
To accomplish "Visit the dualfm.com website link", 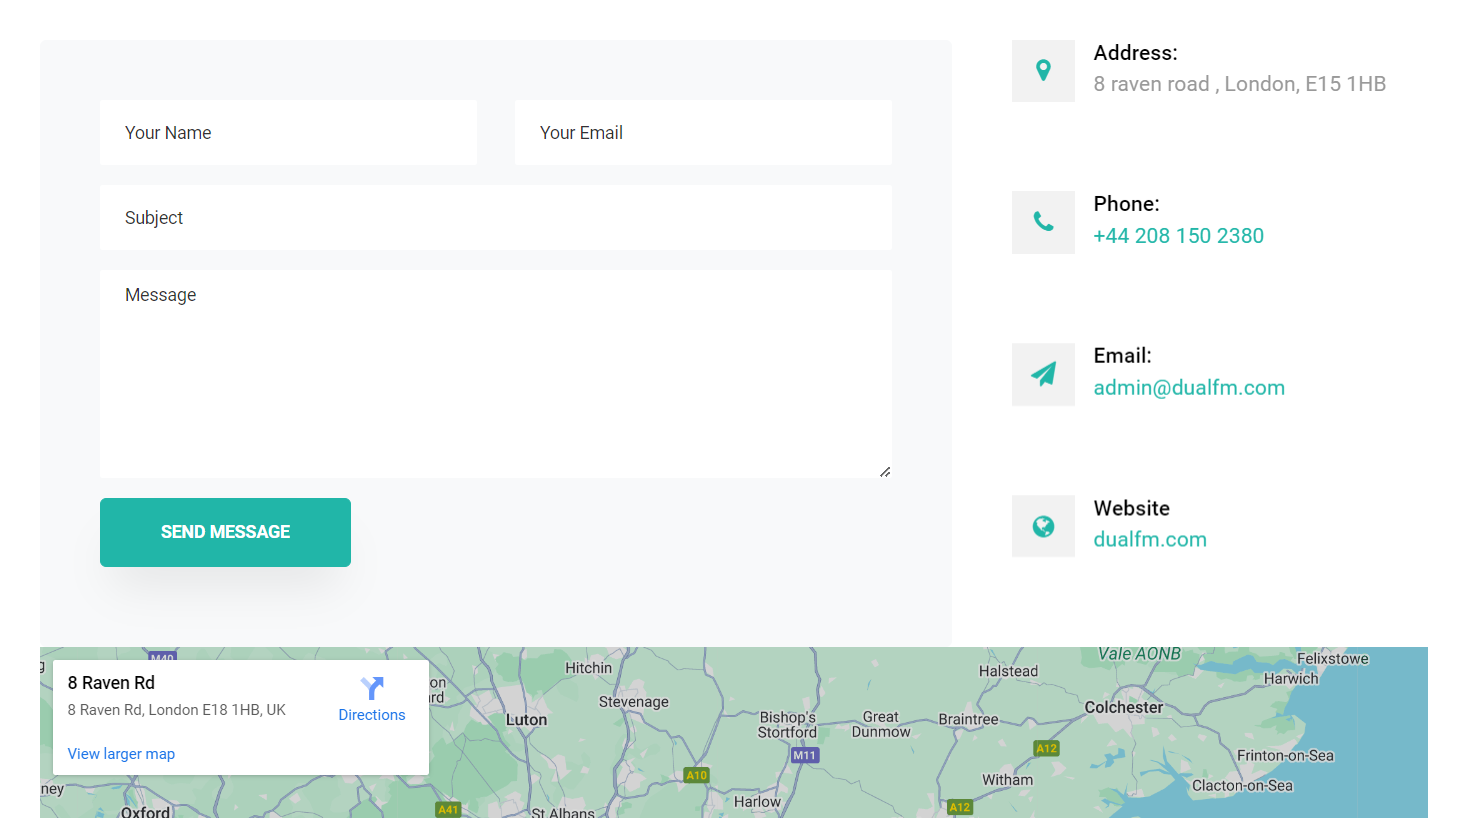I will click(x=1150, y=540).
